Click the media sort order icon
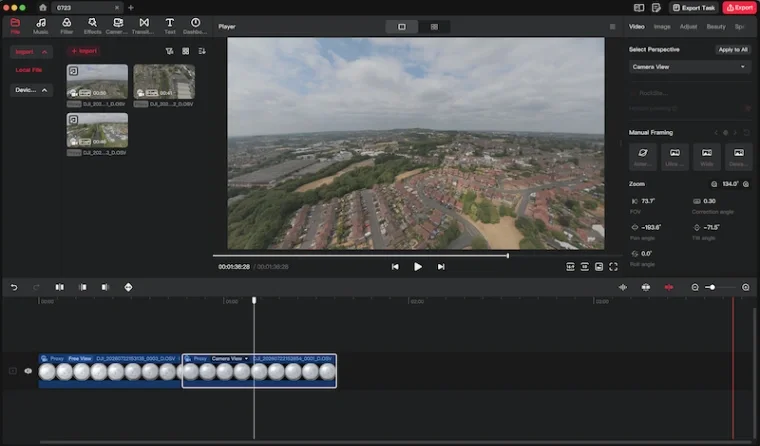 pyautogui.click(x=202, y=51)
